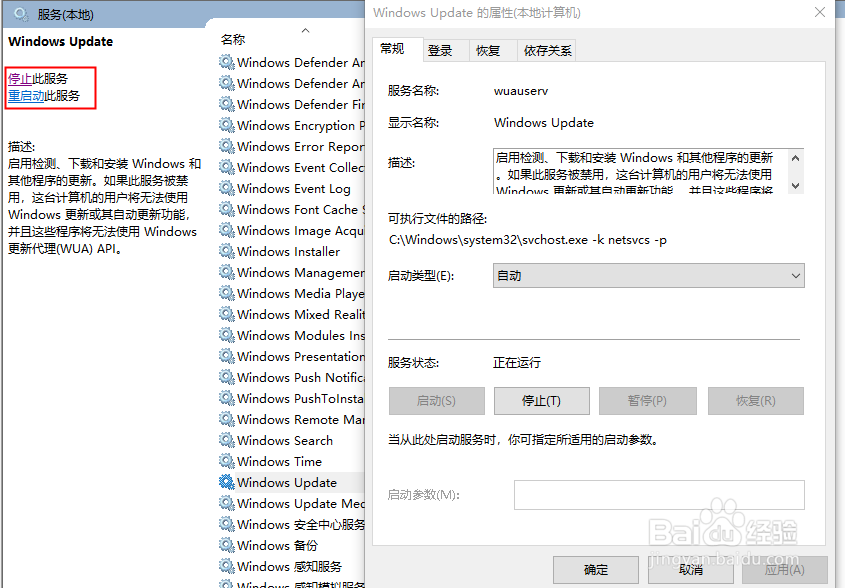Image resolution: width=845 pixels, height=588 pixels.
Task: Click the 停止此服务 link
Action: tap(34, 78)
